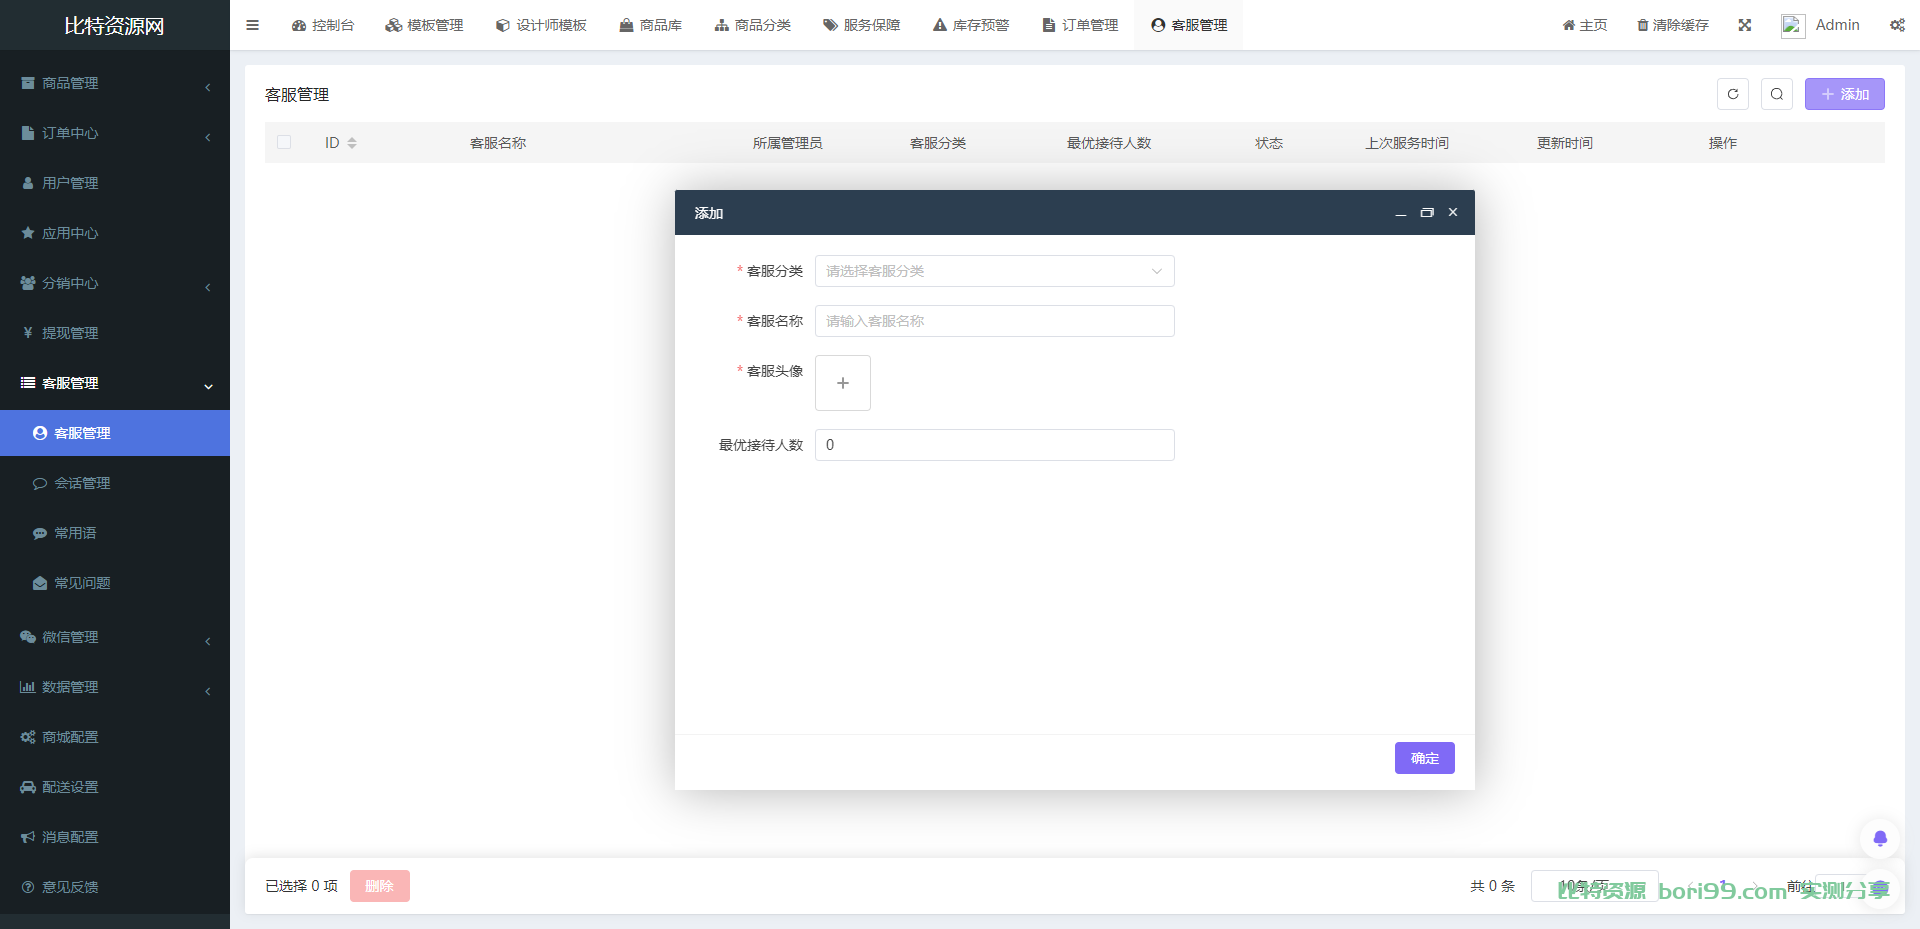Open 配送设置 in the sidebar

point(115,787)
